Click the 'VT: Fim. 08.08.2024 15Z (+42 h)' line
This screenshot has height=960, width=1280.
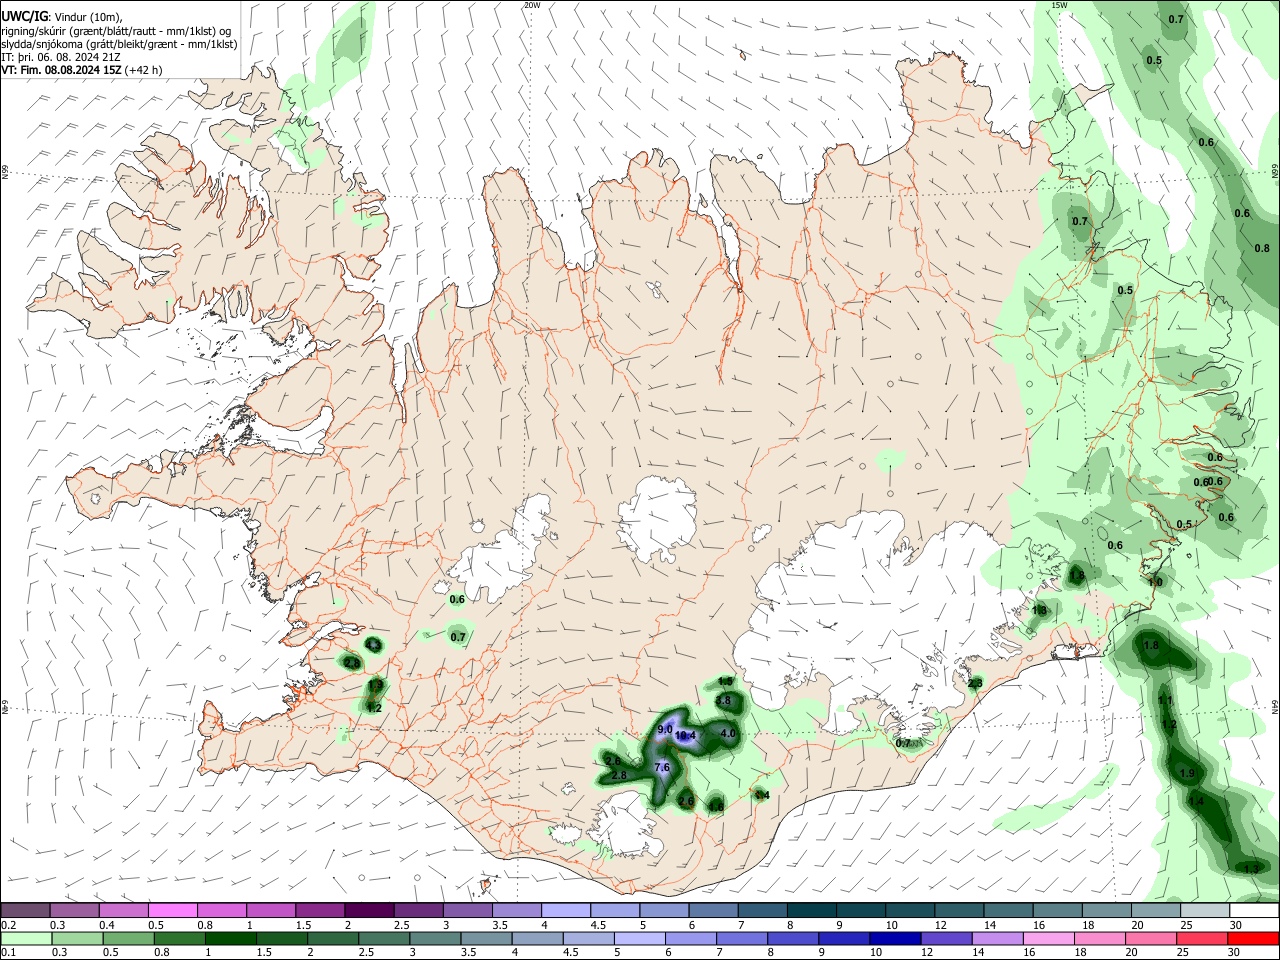pos(81,70)
